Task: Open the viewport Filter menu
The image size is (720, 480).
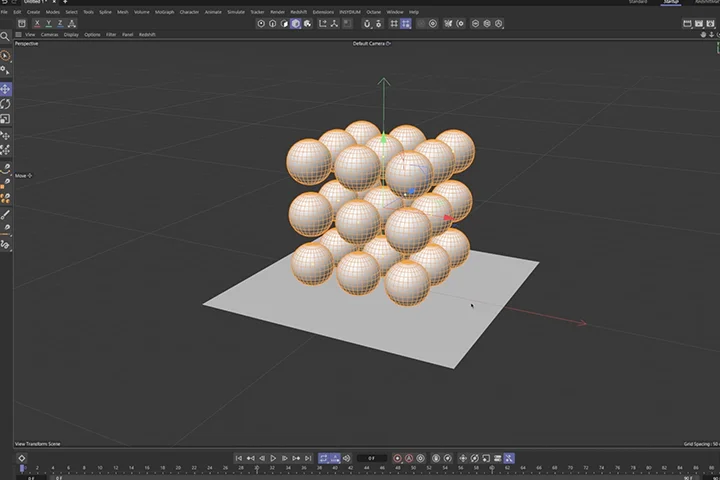Action: (x=111, y=34)
